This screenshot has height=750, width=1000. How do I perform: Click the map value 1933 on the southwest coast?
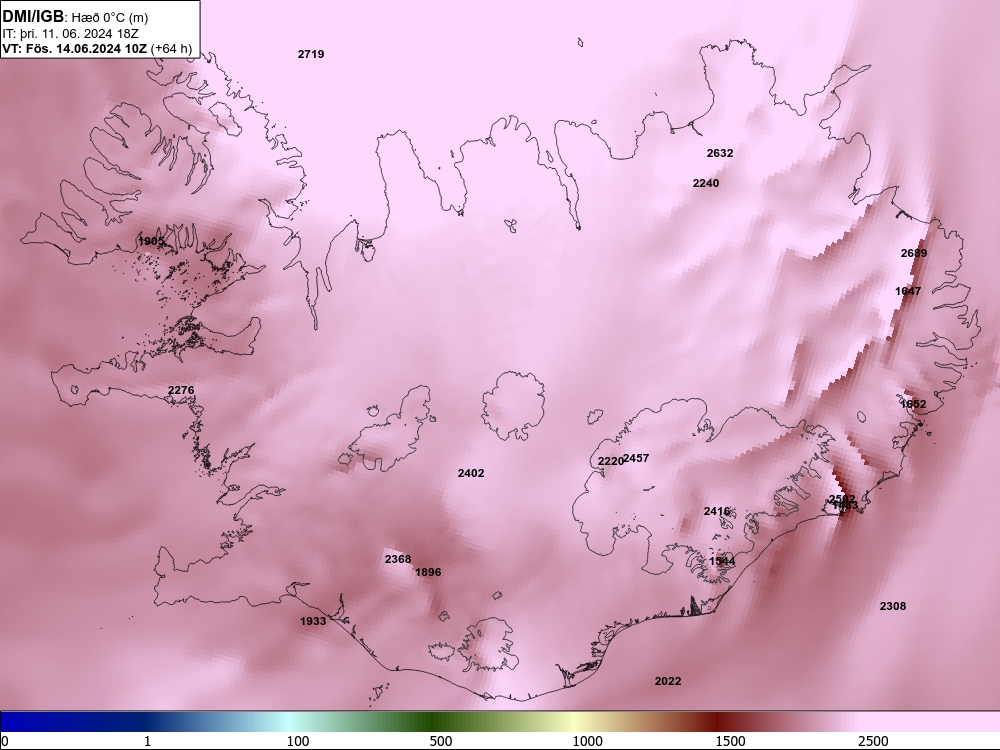[x=312, y=621]
